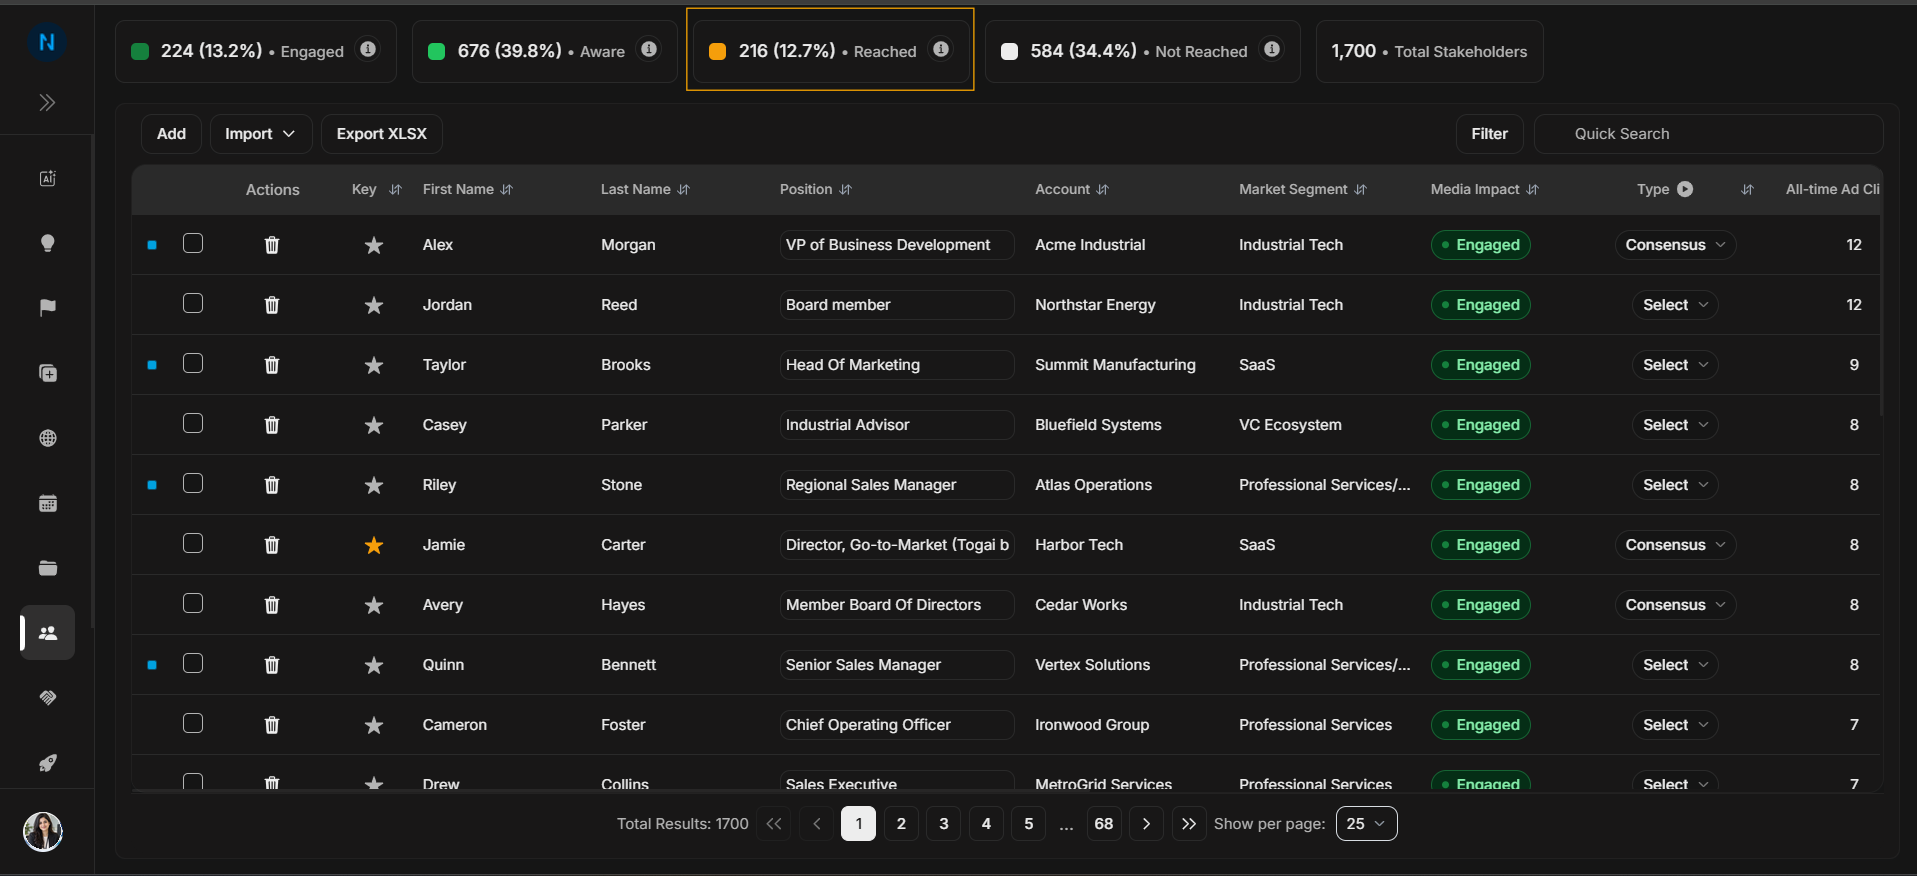
Task: Click the Type column play icon
Action: (x=1685, y=189)
